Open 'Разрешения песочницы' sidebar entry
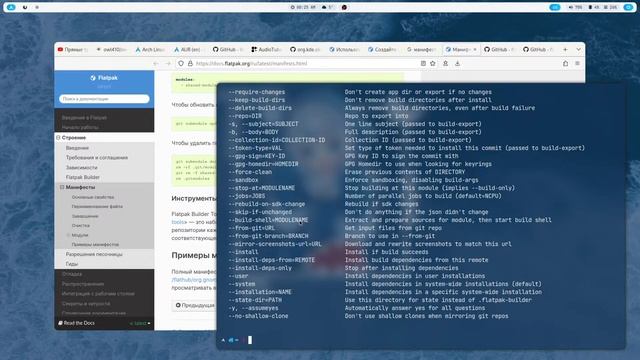Screen dimensions: 640x360 pyautogui.click(x=94, y=254)
